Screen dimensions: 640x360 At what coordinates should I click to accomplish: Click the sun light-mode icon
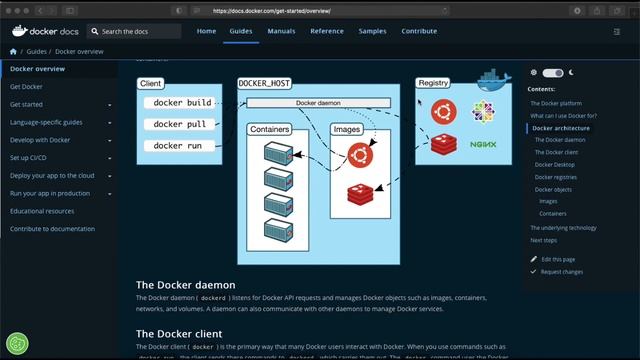(533, 72)
